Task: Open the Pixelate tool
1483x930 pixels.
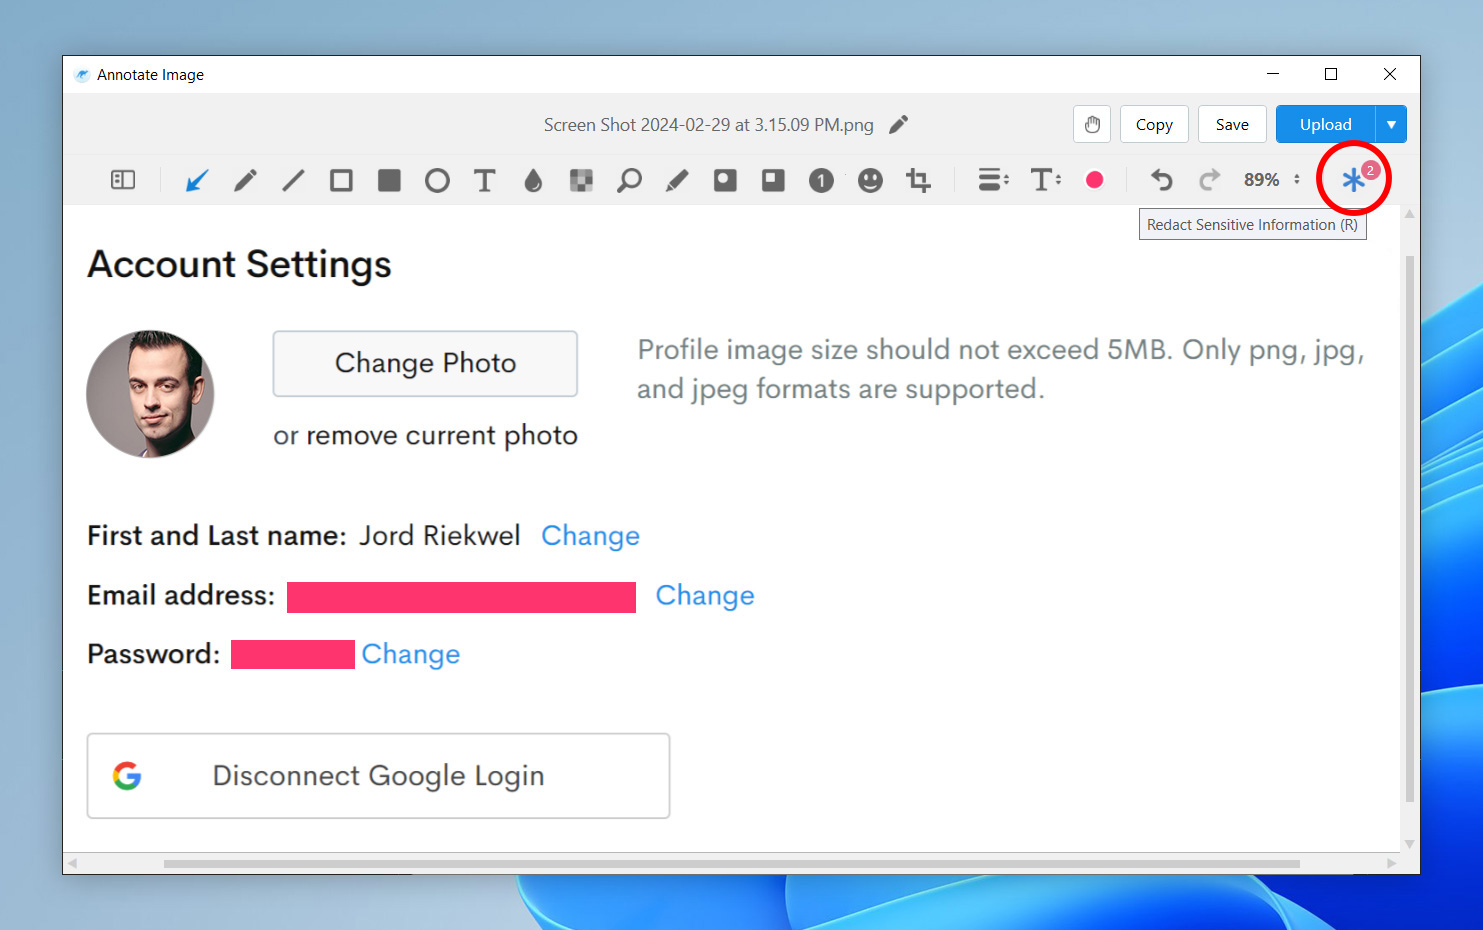Action: coord(581,180)
